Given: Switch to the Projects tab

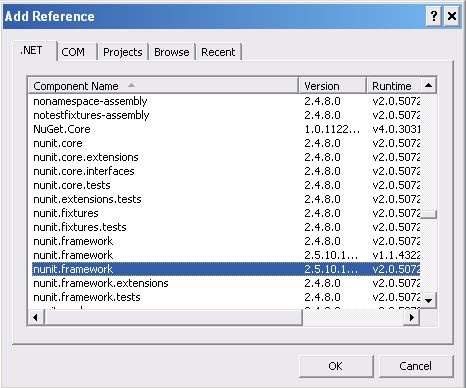Looking at the screenshot, I should pyautogui.click(x=123, y=52).
